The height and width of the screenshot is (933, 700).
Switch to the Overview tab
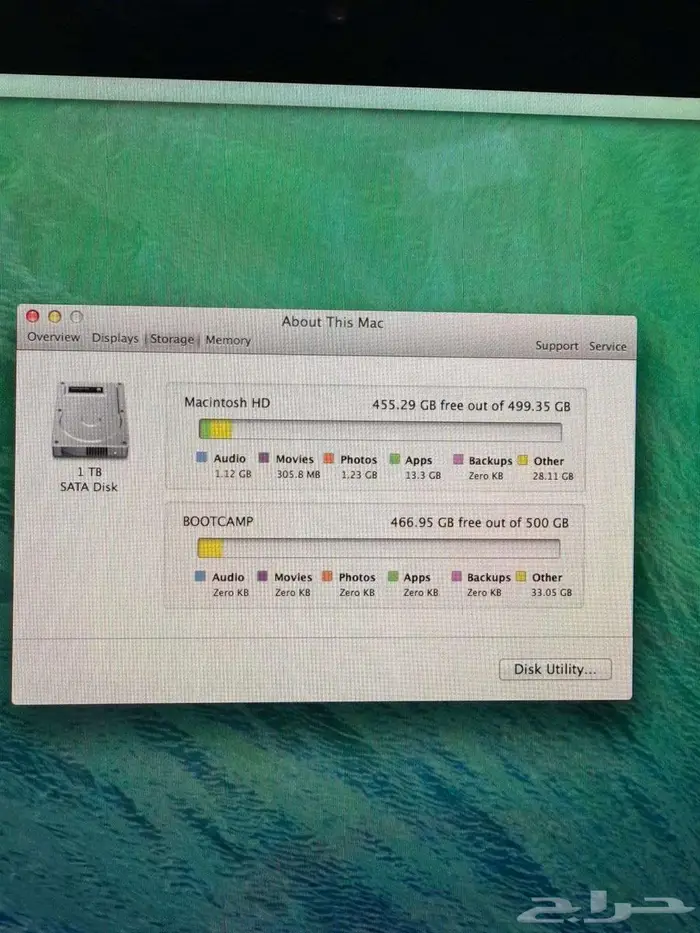click(x=54, y=338)
